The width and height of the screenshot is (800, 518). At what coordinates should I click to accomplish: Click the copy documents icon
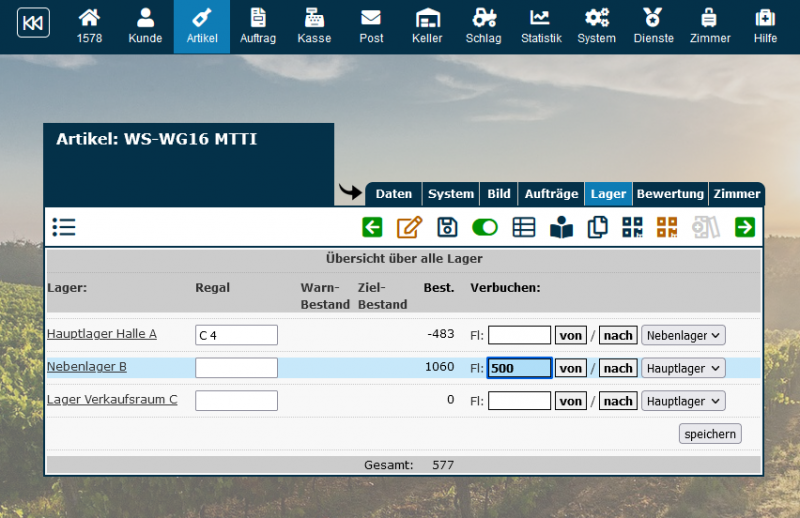click(x=598, y=227)
